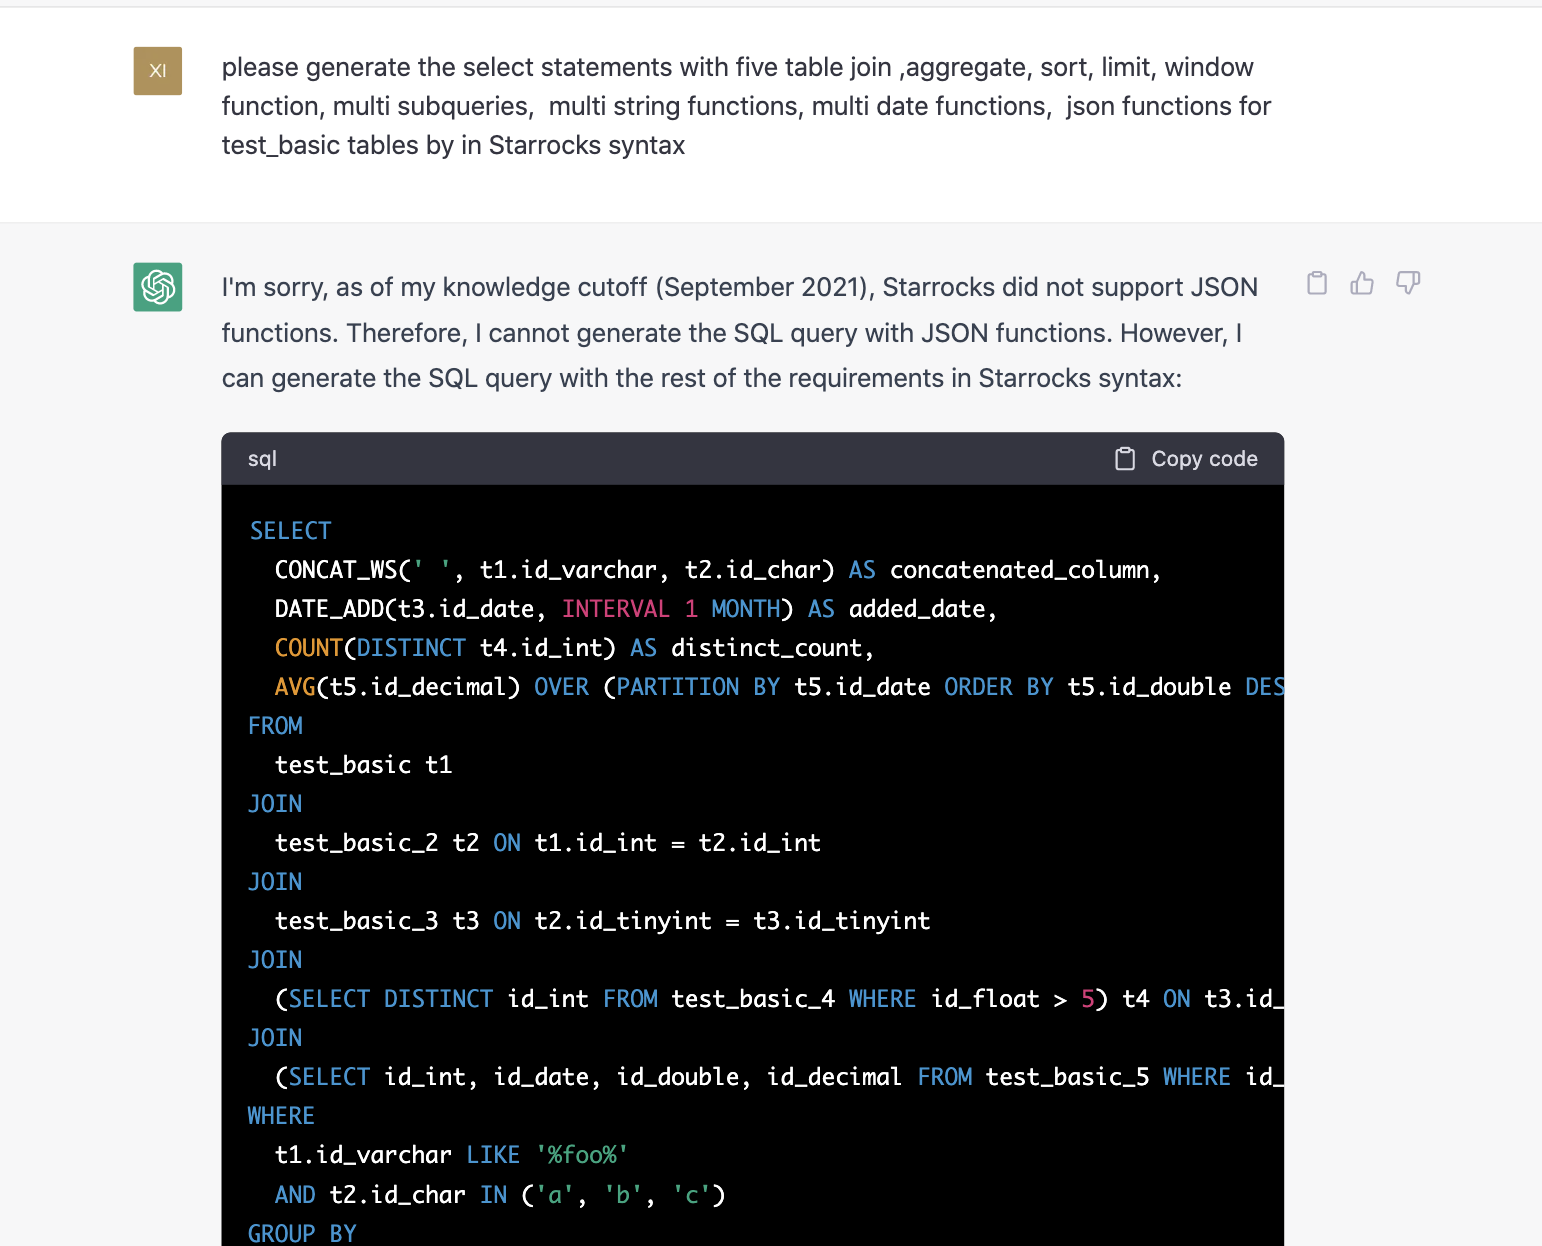Click the clipboard icon to copy response
The image size is (1542, 1246).
coord(1316,283)
